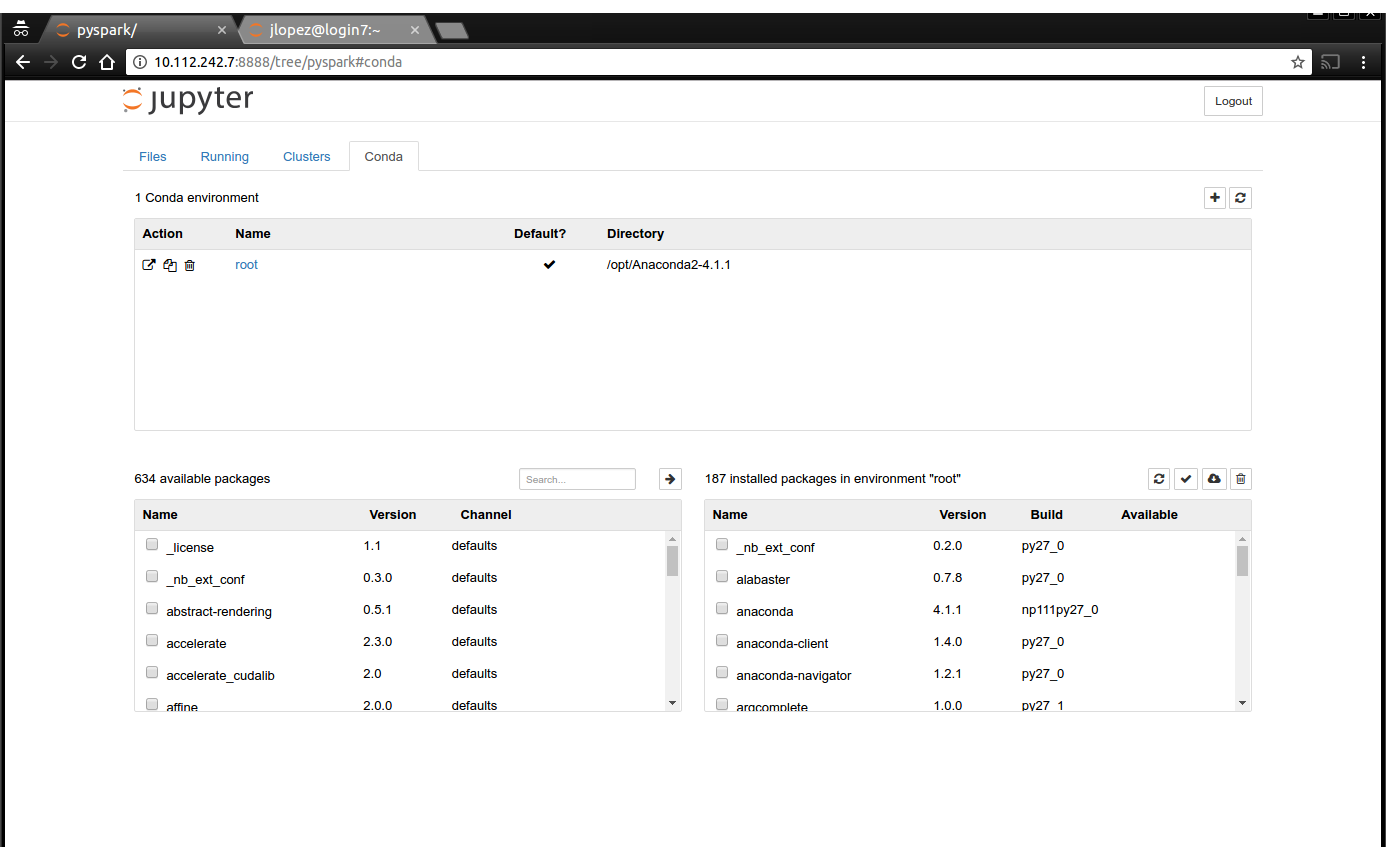Screen dimensions: 1386x860
Task: Go back in browser
Action: point(23,62)
